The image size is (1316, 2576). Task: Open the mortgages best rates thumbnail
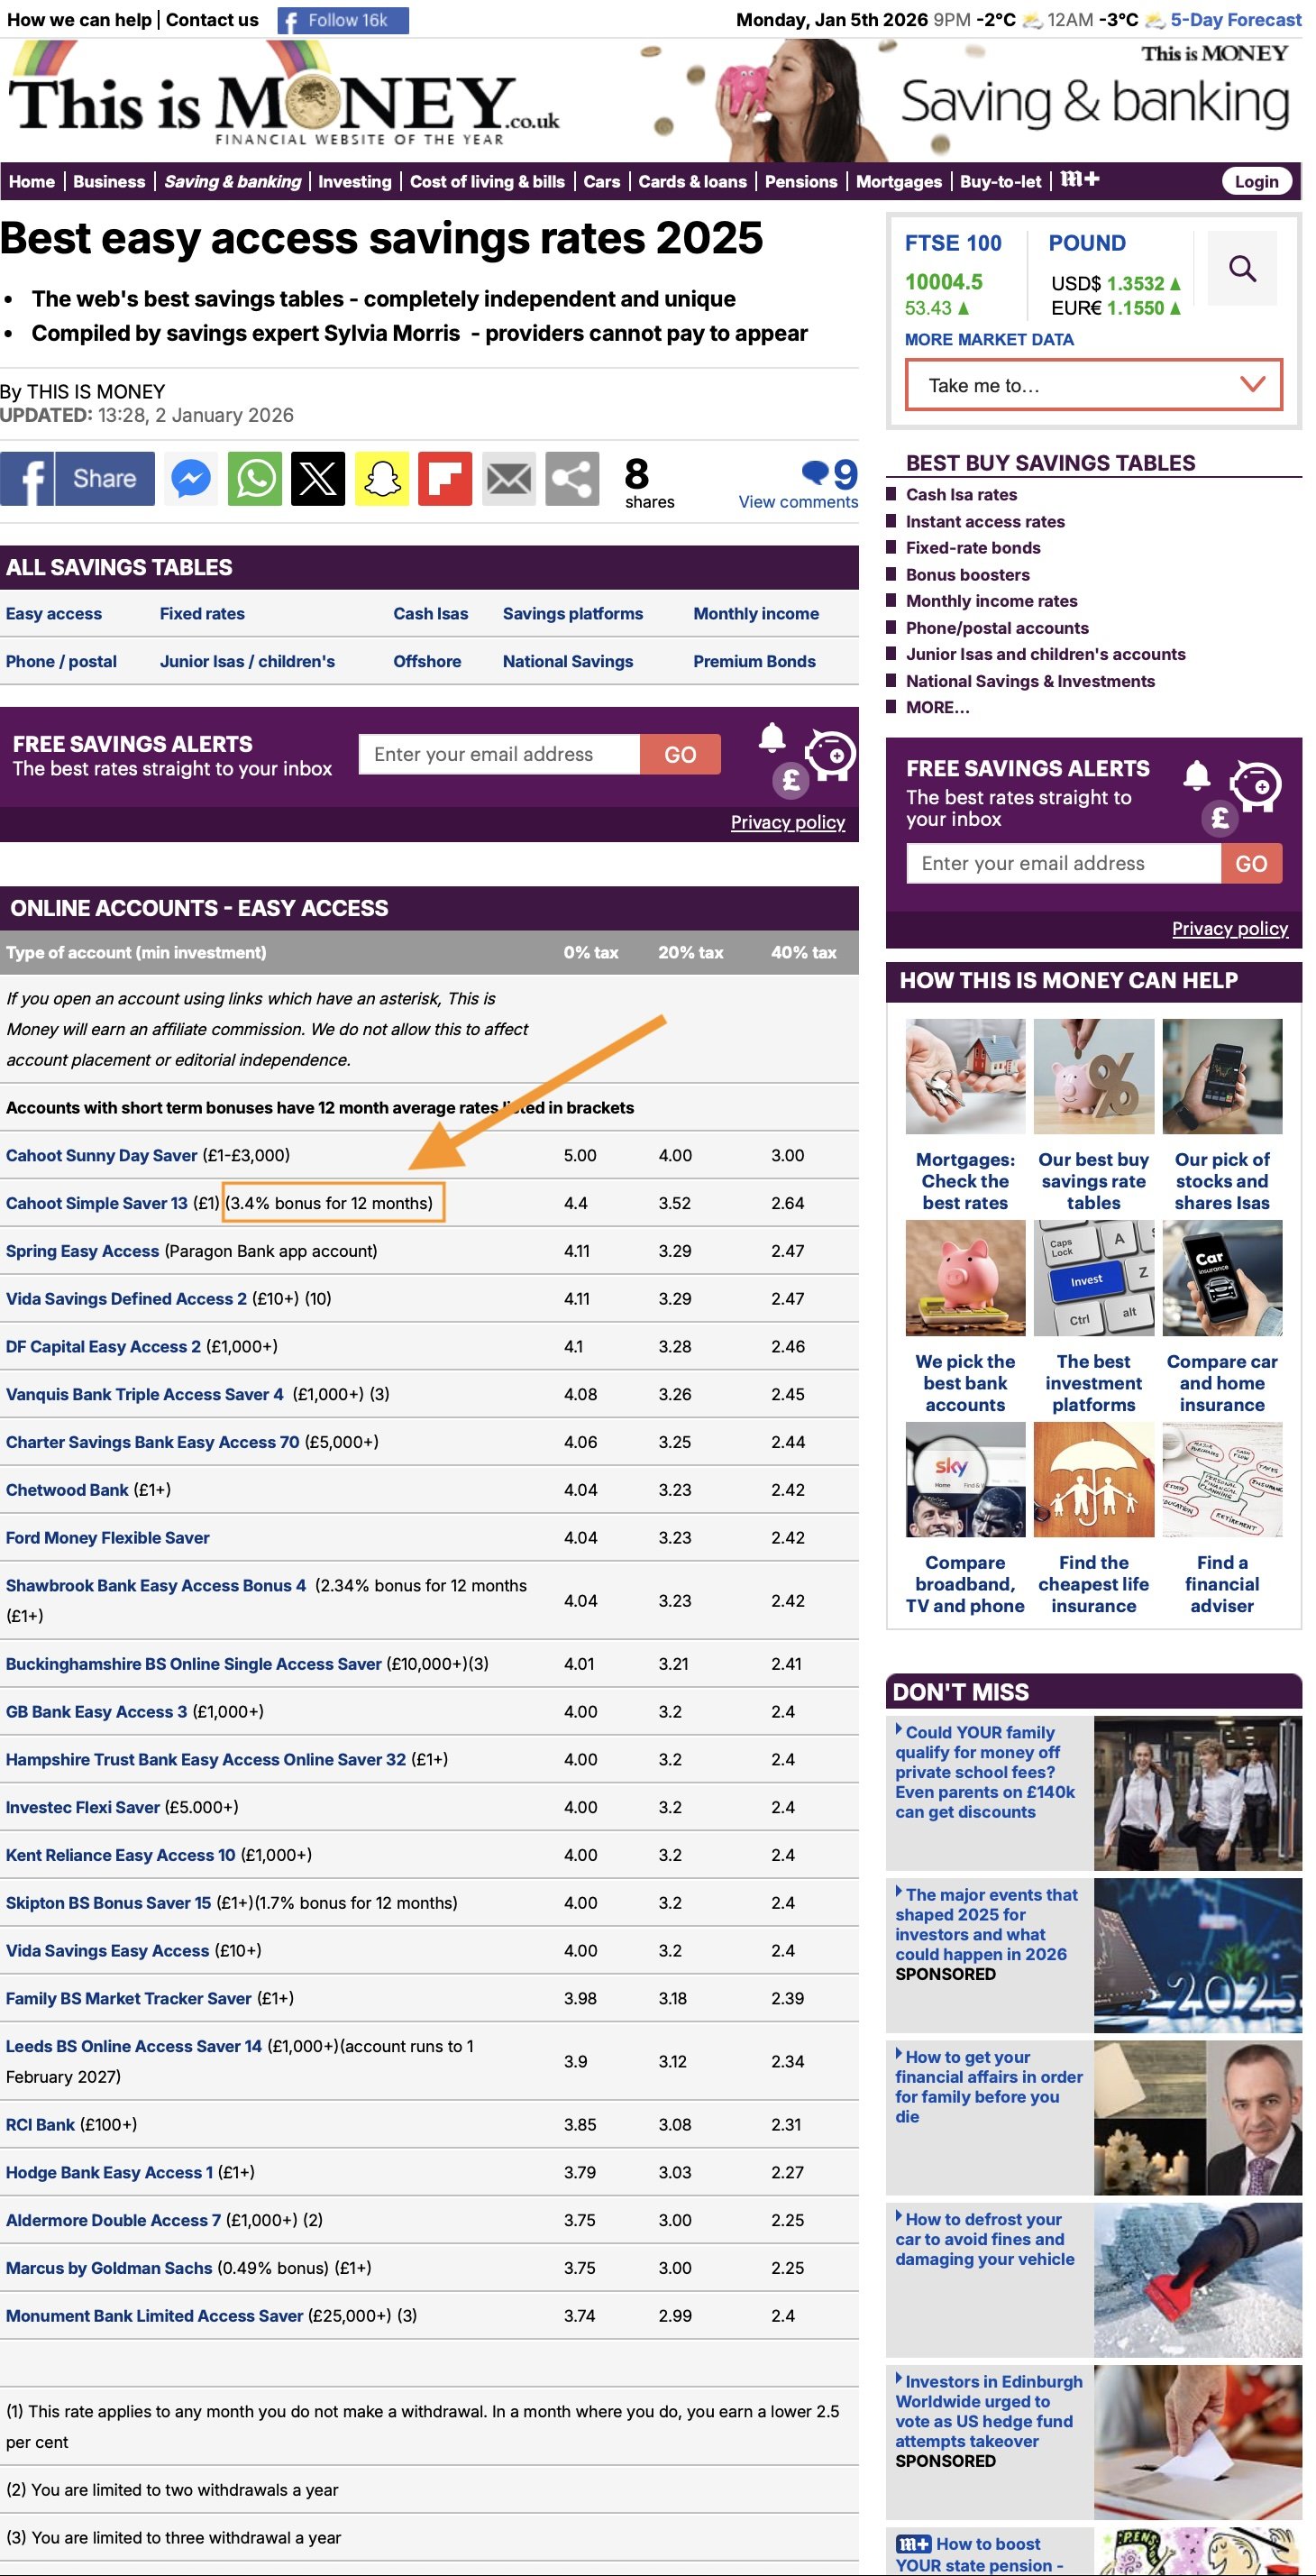[x=965, y=1077]
